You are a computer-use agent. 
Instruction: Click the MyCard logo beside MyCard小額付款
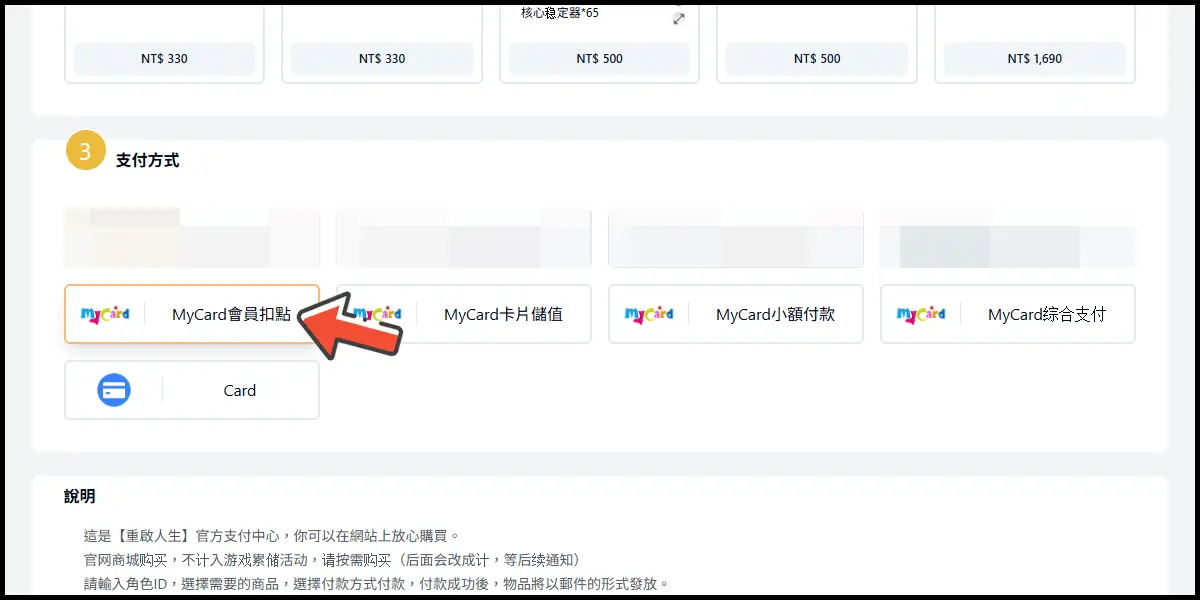(x=649, y=314)
